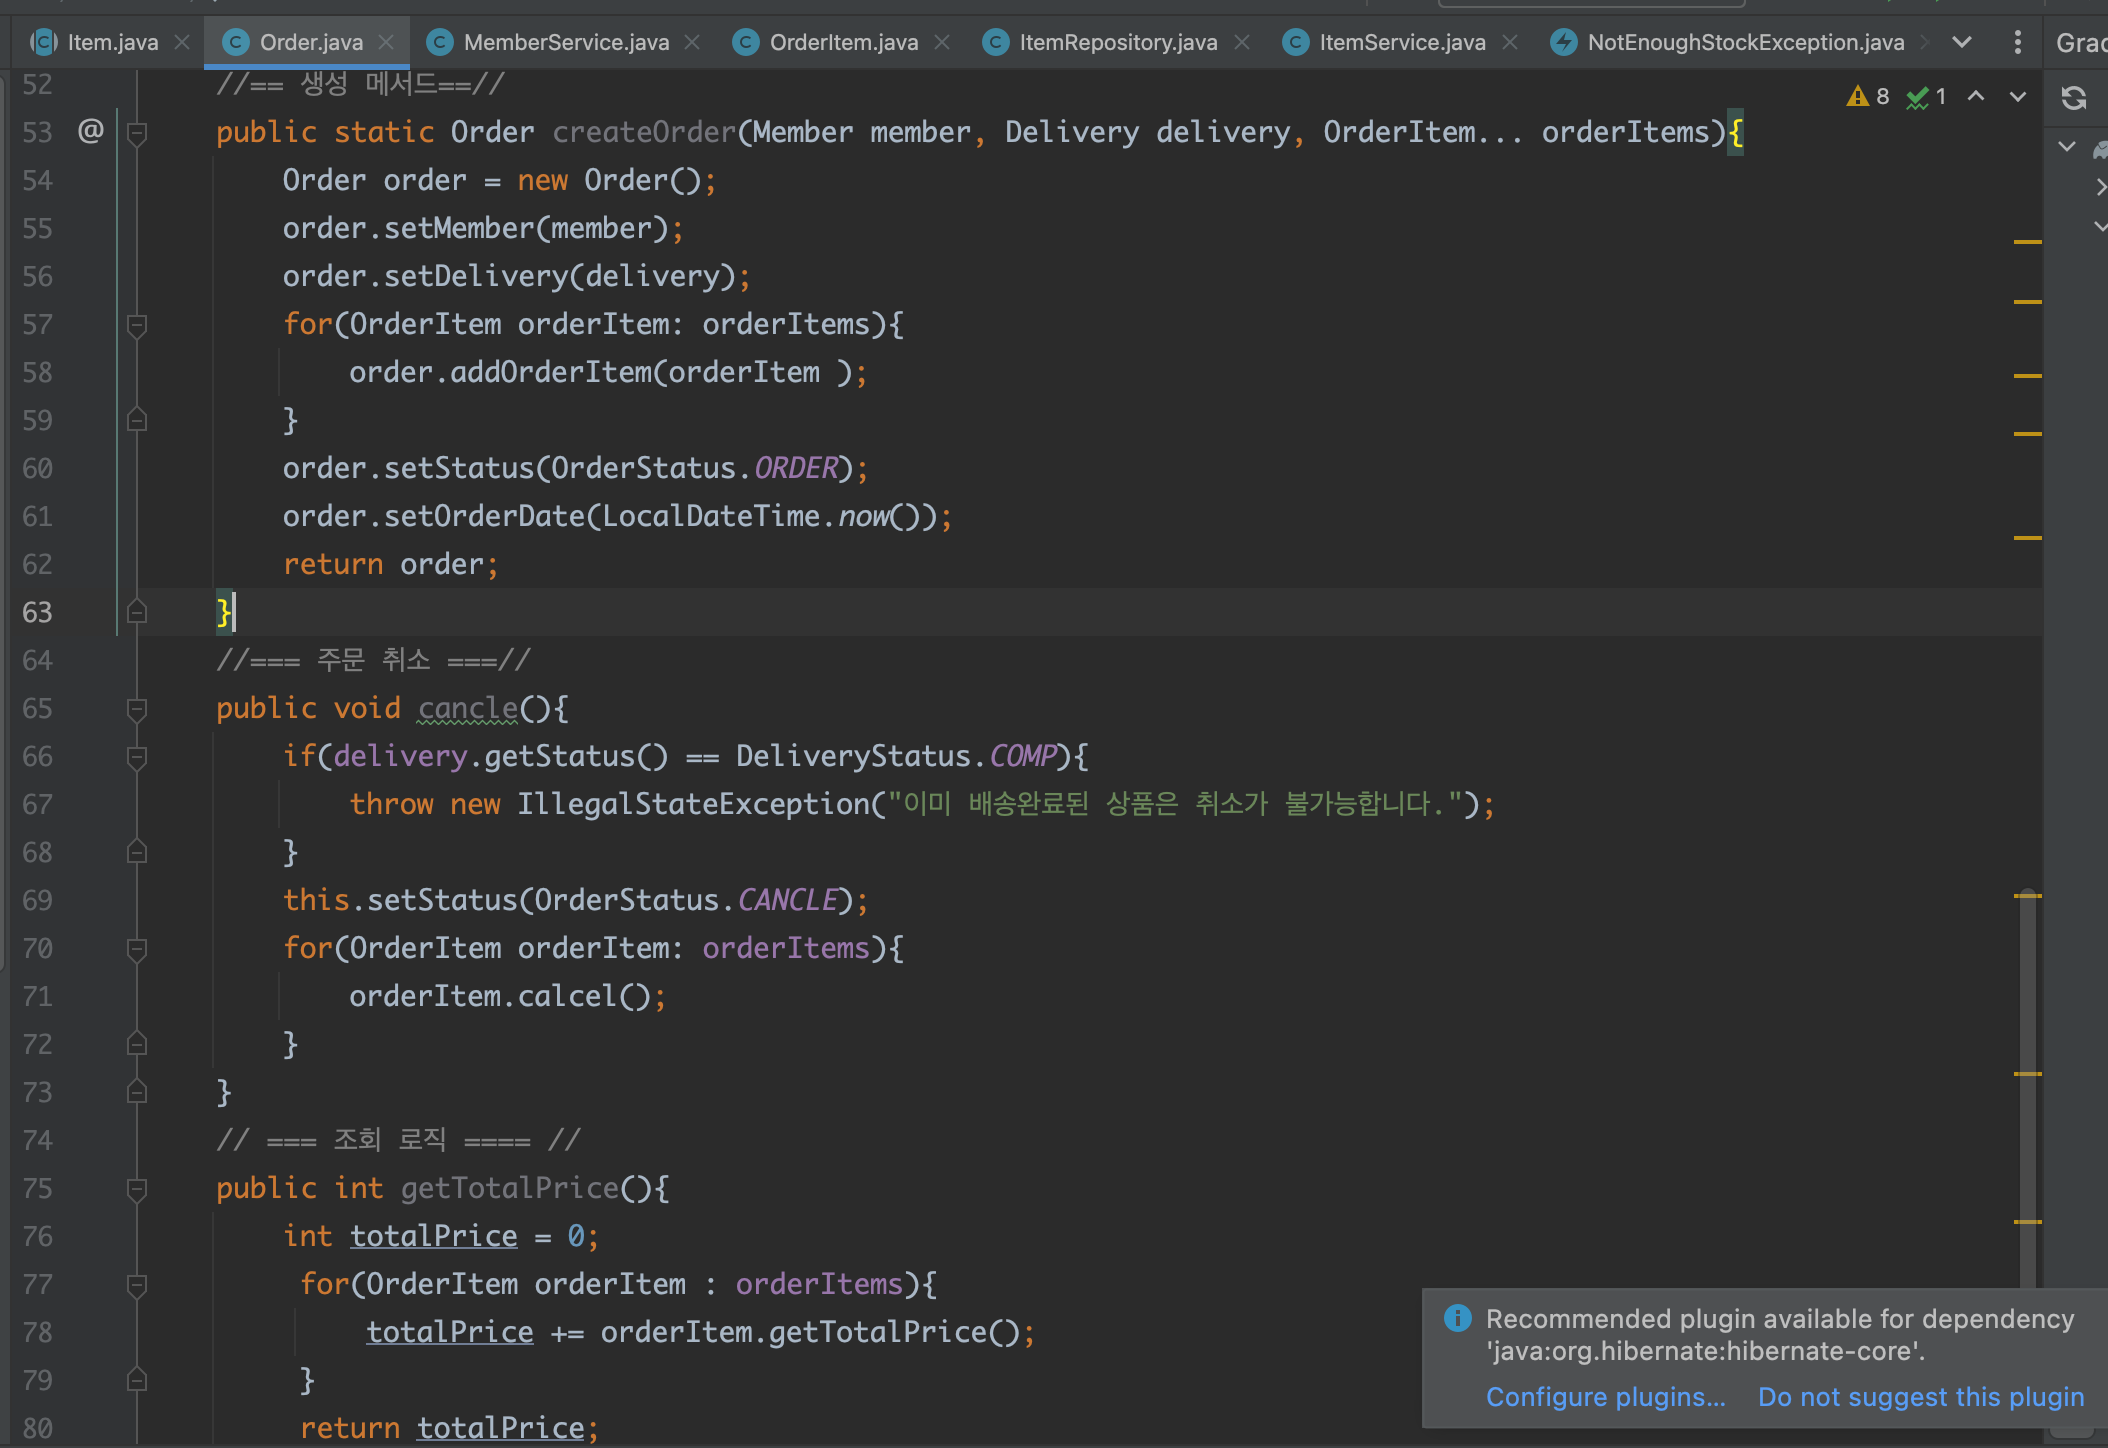Collapse the createOrder method fold marker
The width and height of the screenshot is (2108, 1448).
(x=137, y=132)
